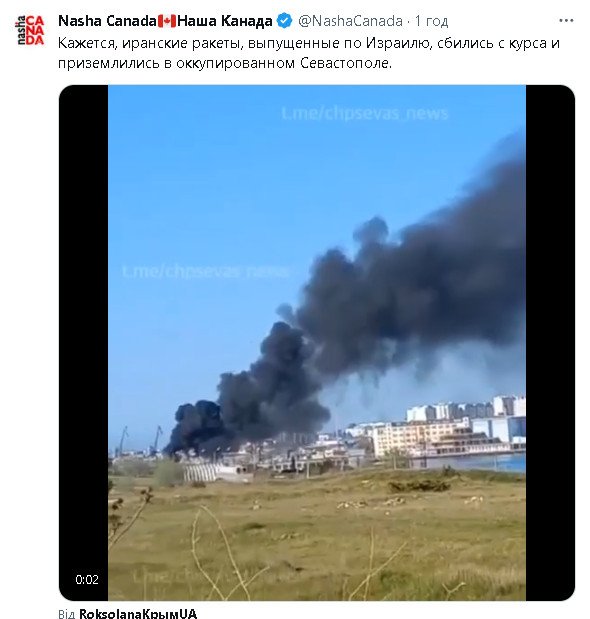Click the top t.me/chpsevas_news watermark
Screen dimensions: 590x619
click(365, 114)
